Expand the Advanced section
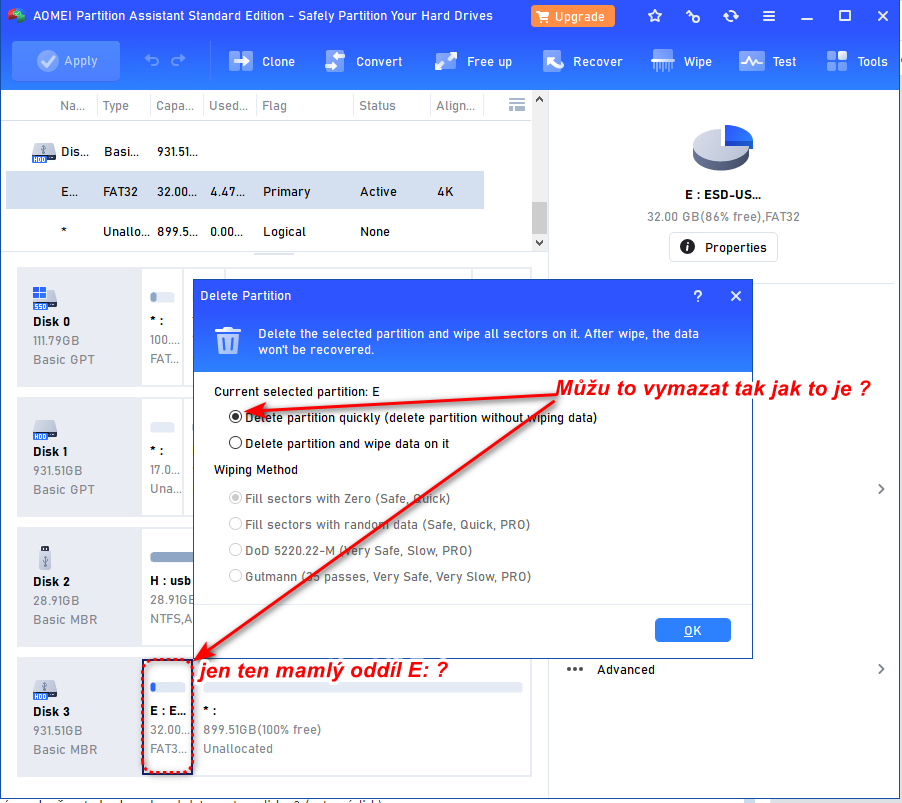This screenshot has width=902, height=803. click(x=881, y=669)
